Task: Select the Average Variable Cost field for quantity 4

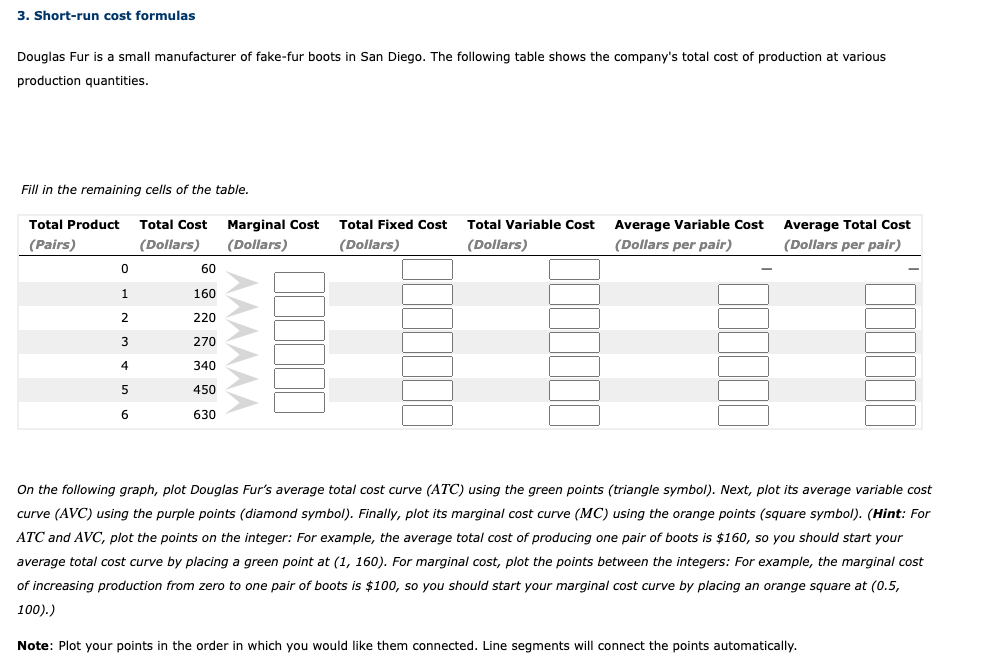Action: [x=743, y=365]
